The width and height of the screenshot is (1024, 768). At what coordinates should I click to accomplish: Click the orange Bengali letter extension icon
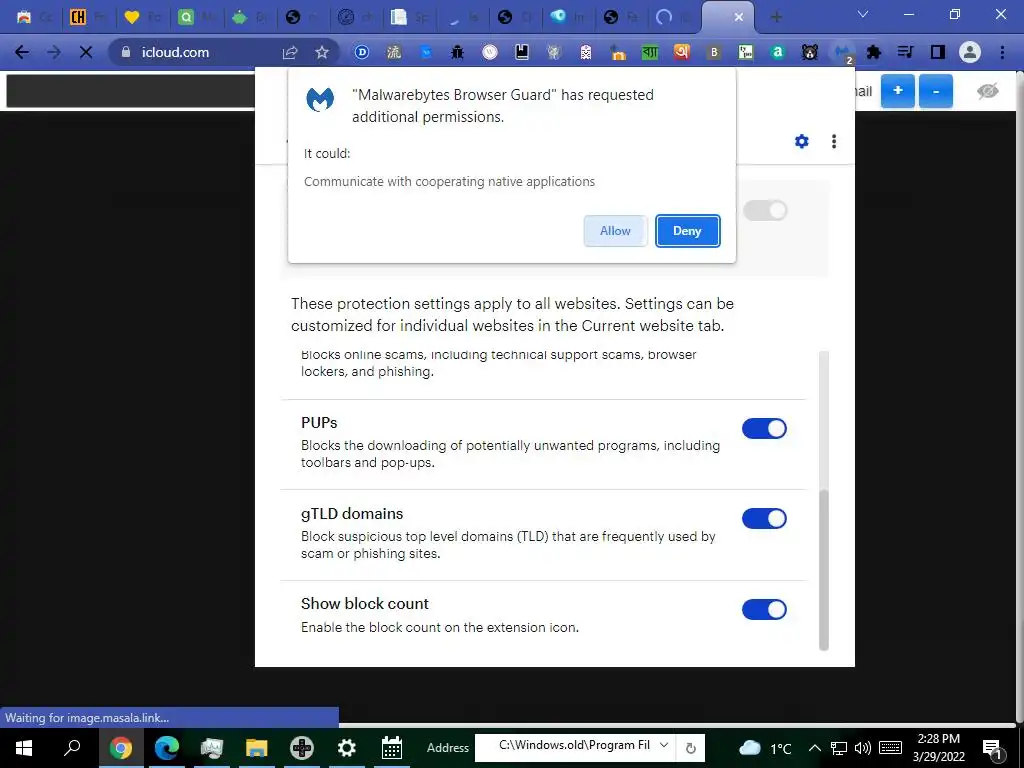click(682, 52)
